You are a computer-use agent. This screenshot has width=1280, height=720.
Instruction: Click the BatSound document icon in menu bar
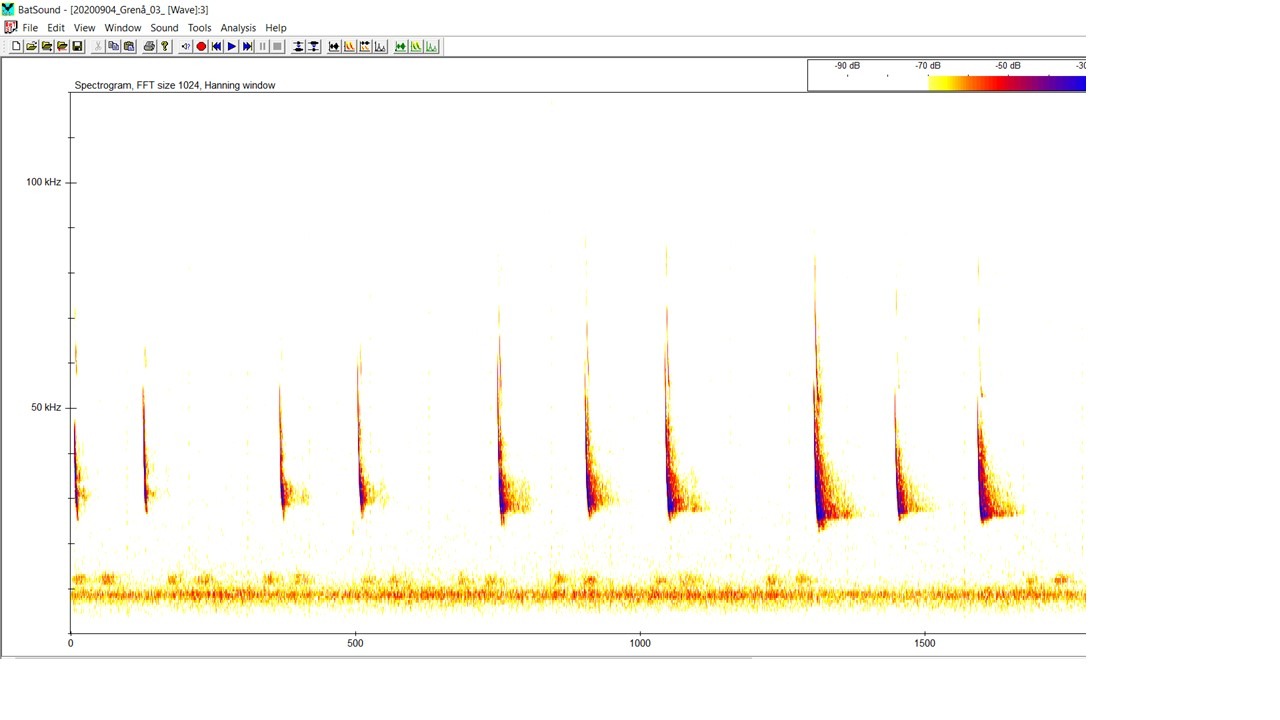pyautogui.click(x=11, y=28)
